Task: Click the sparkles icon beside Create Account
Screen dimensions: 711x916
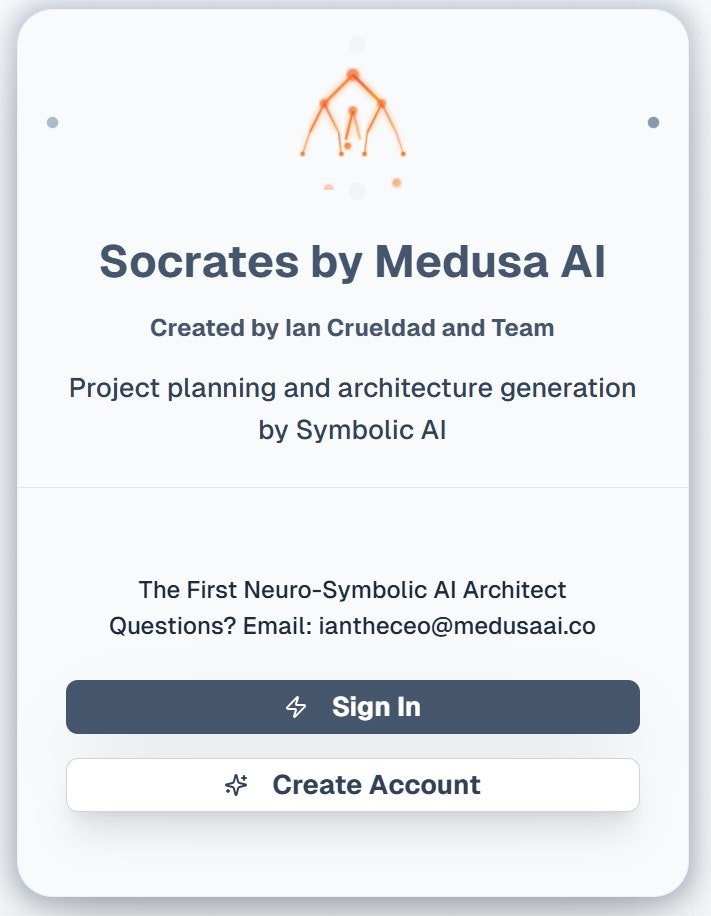Action: [237, 785]
